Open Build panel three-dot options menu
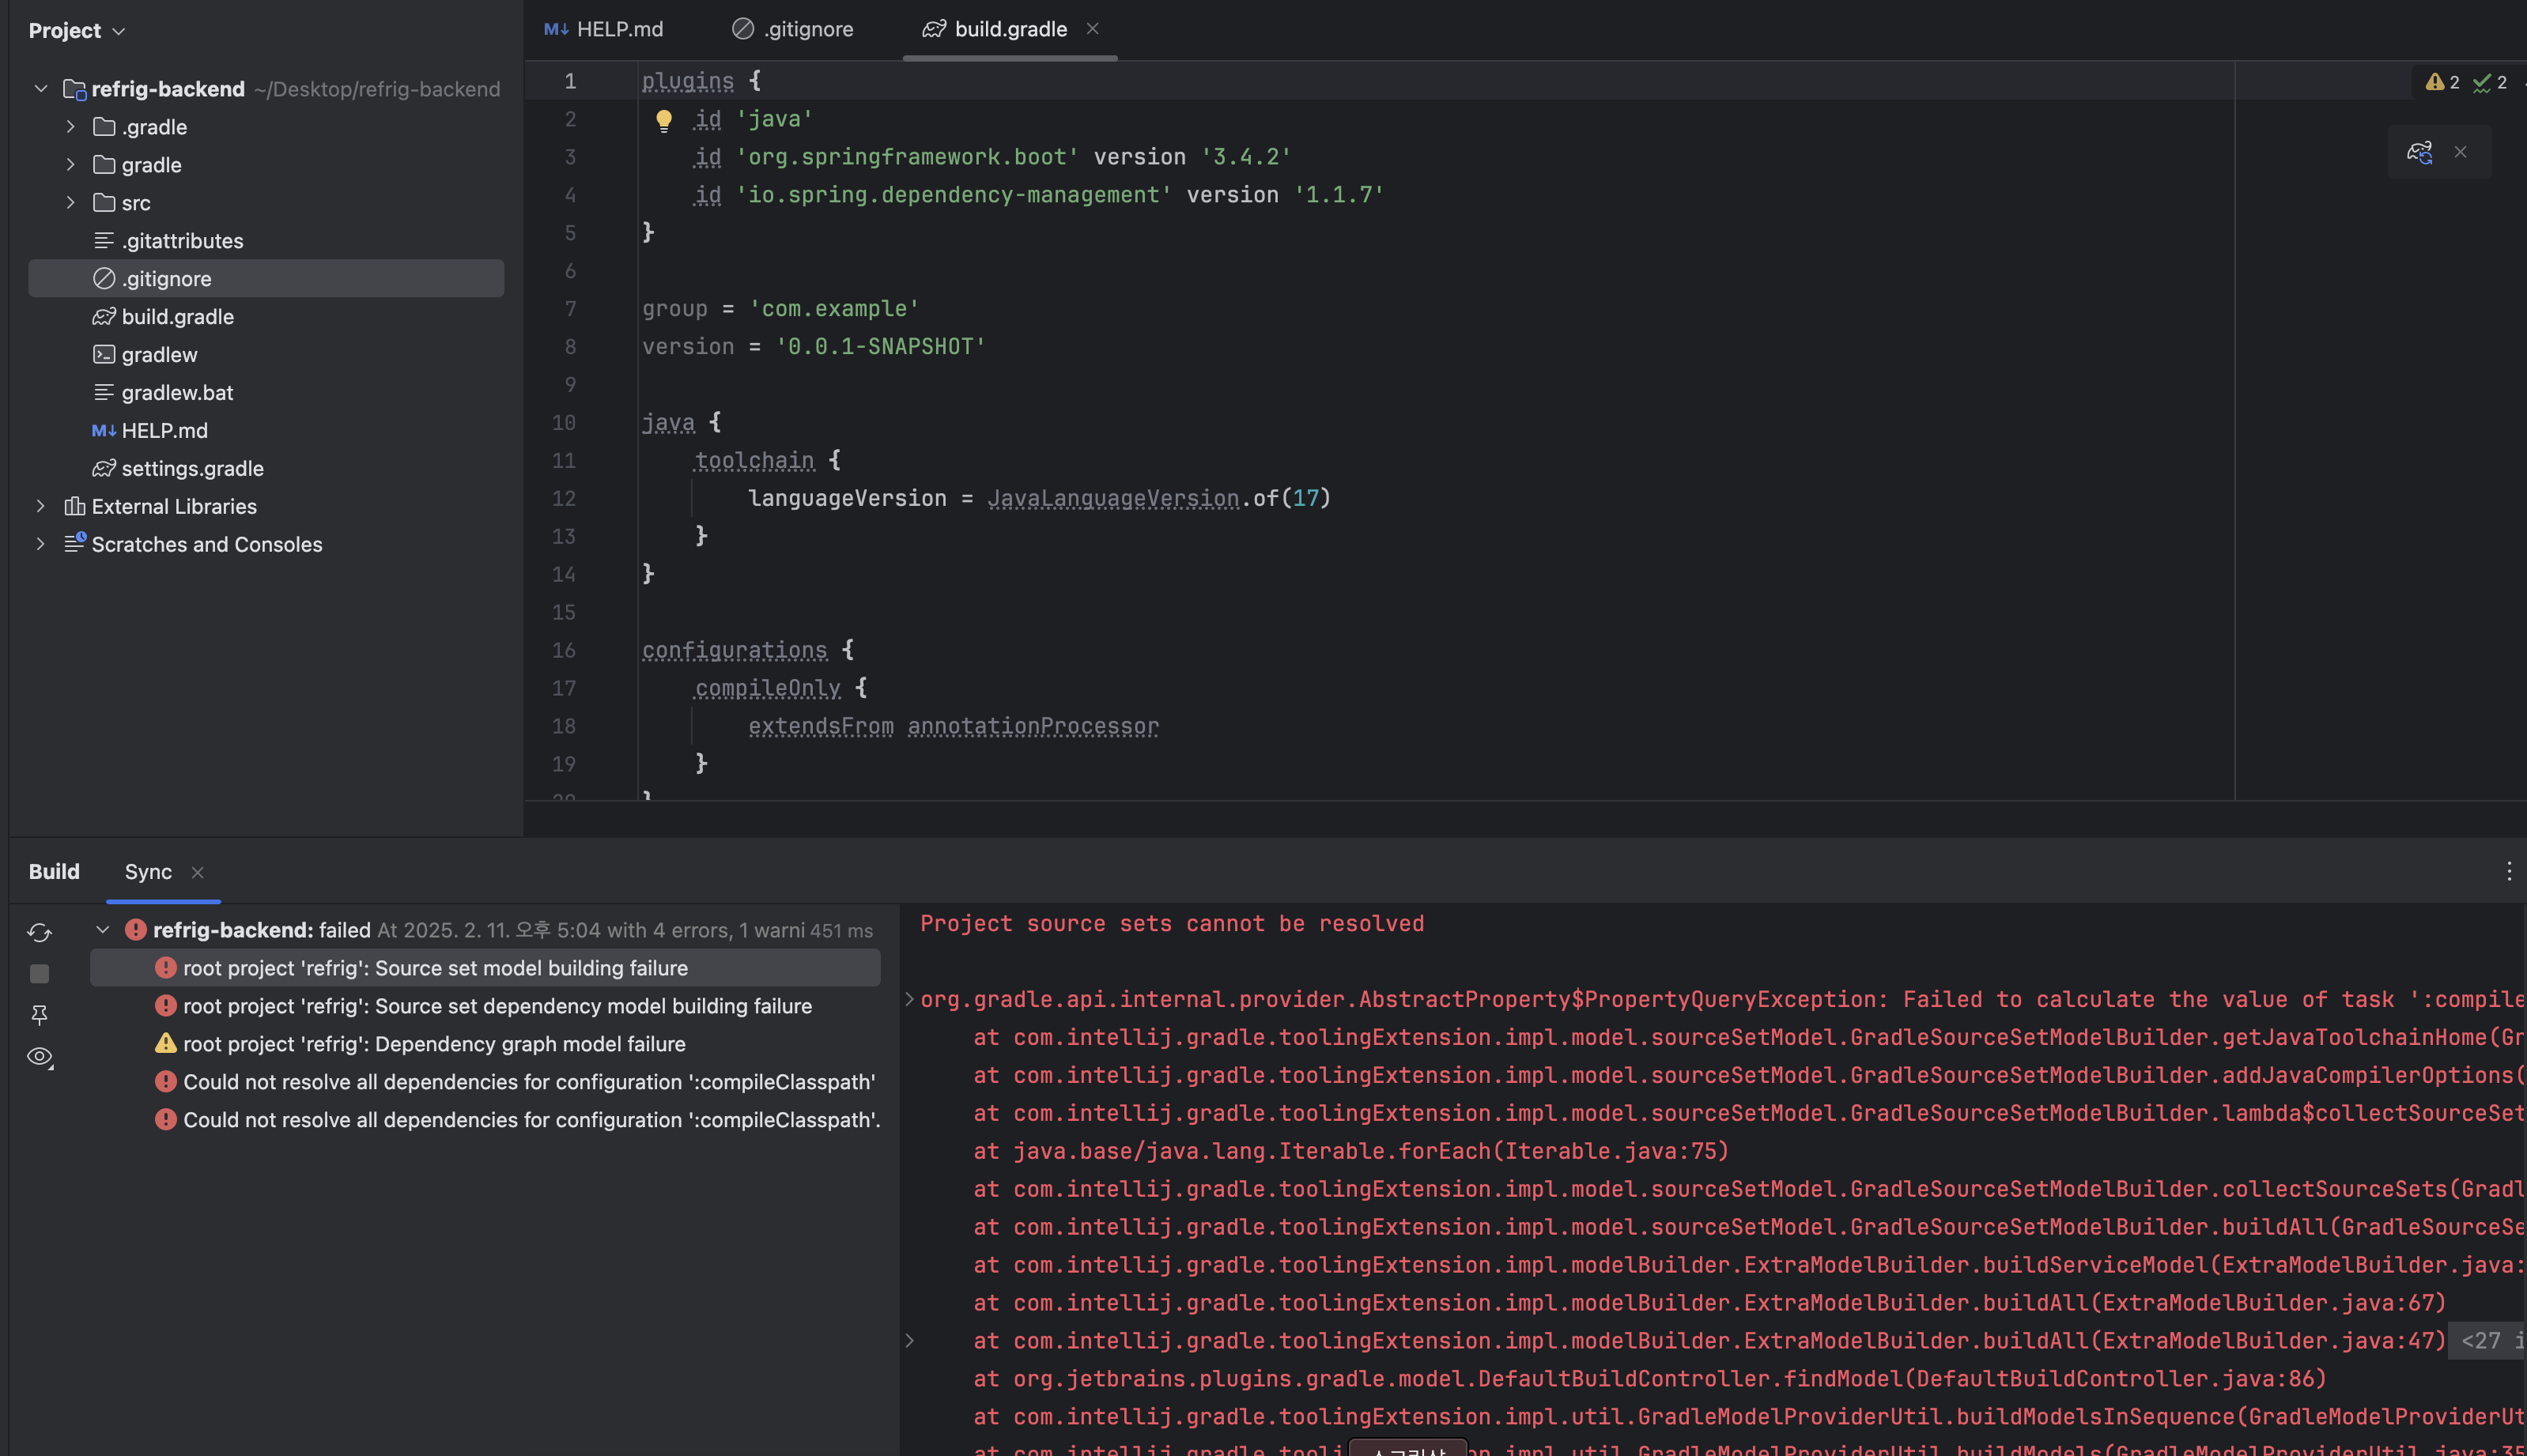The image size is (2527, 1456). click(x=2508, y=871)
